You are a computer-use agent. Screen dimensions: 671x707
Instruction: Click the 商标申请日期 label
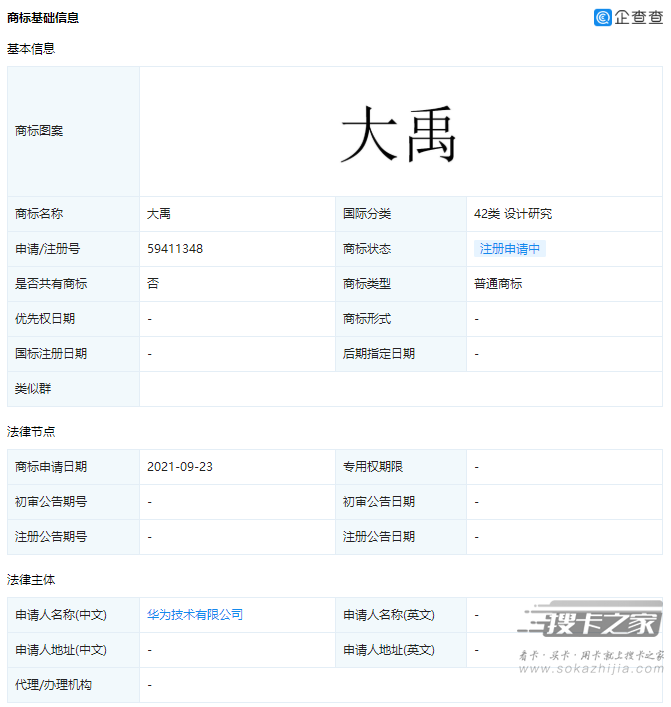click(51, 467)
